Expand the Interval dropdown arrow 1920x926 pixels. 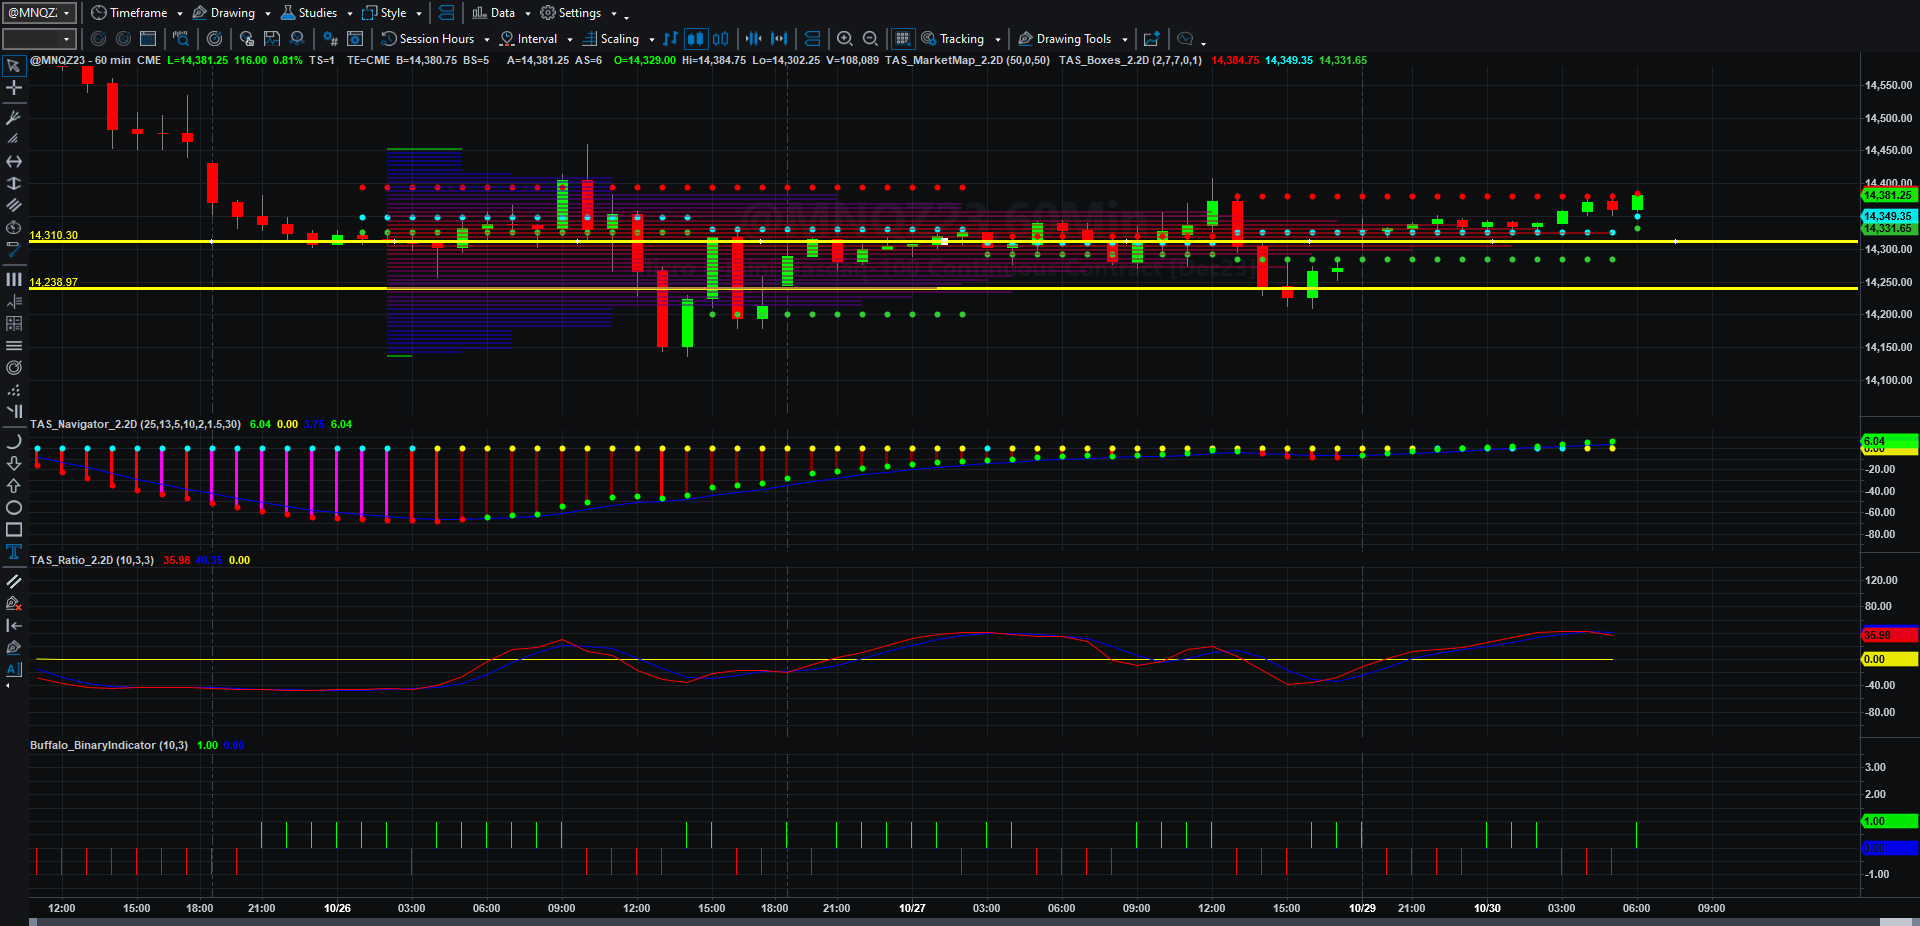(x=570, y=40)
